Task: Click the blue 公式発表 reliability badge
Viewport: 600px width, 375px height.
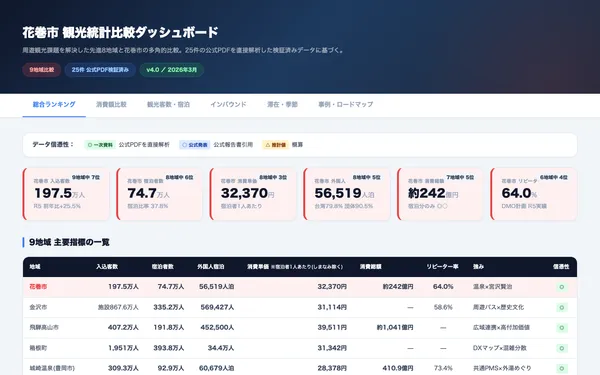Action: point(195,145)
